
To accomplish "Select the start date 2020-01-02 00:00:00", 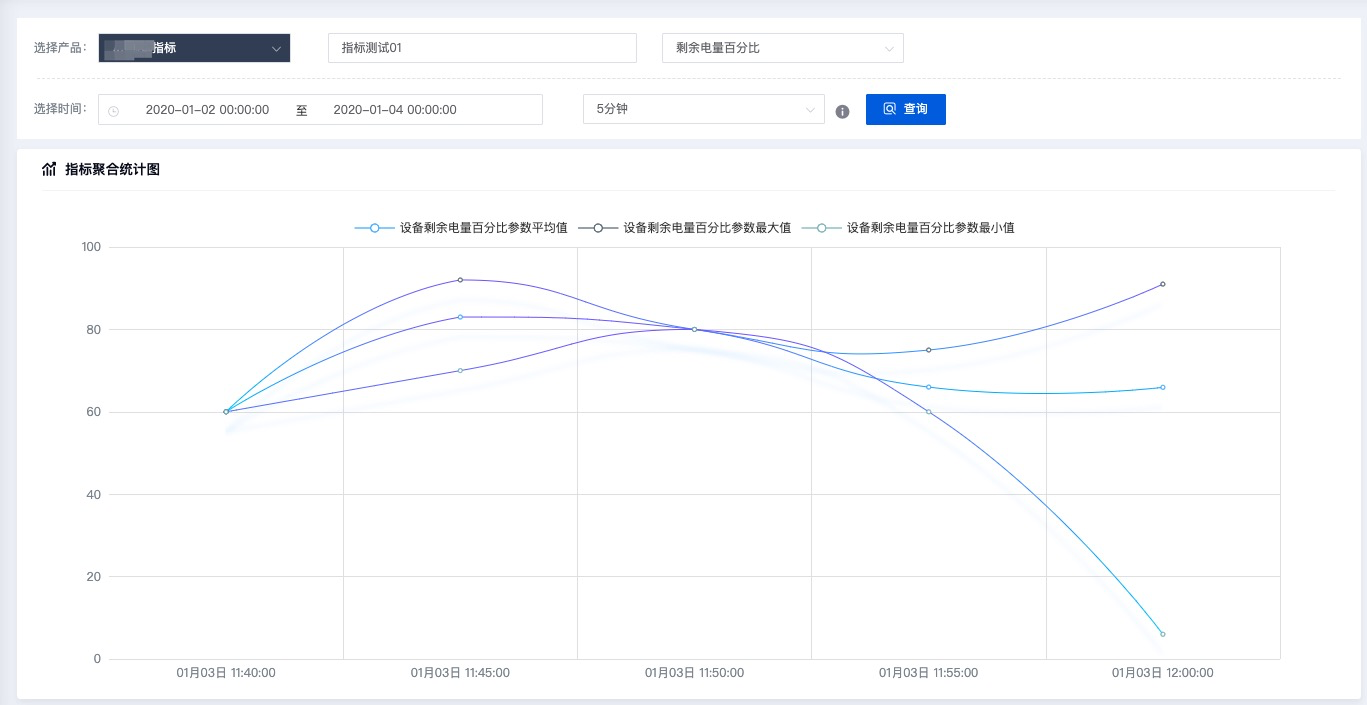I will 207,110.
